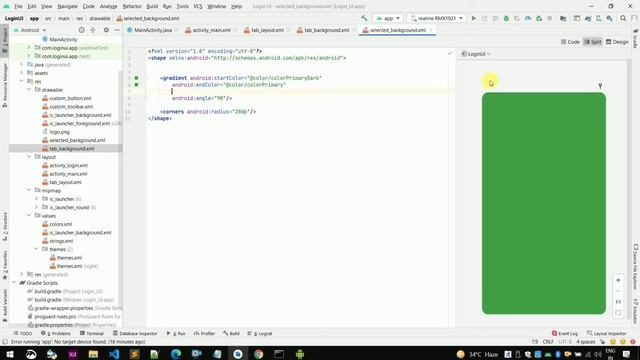The width and height of the screenshot is (640, 360).
Task: Open the Build menu
Action: click(x=152, y=6)
